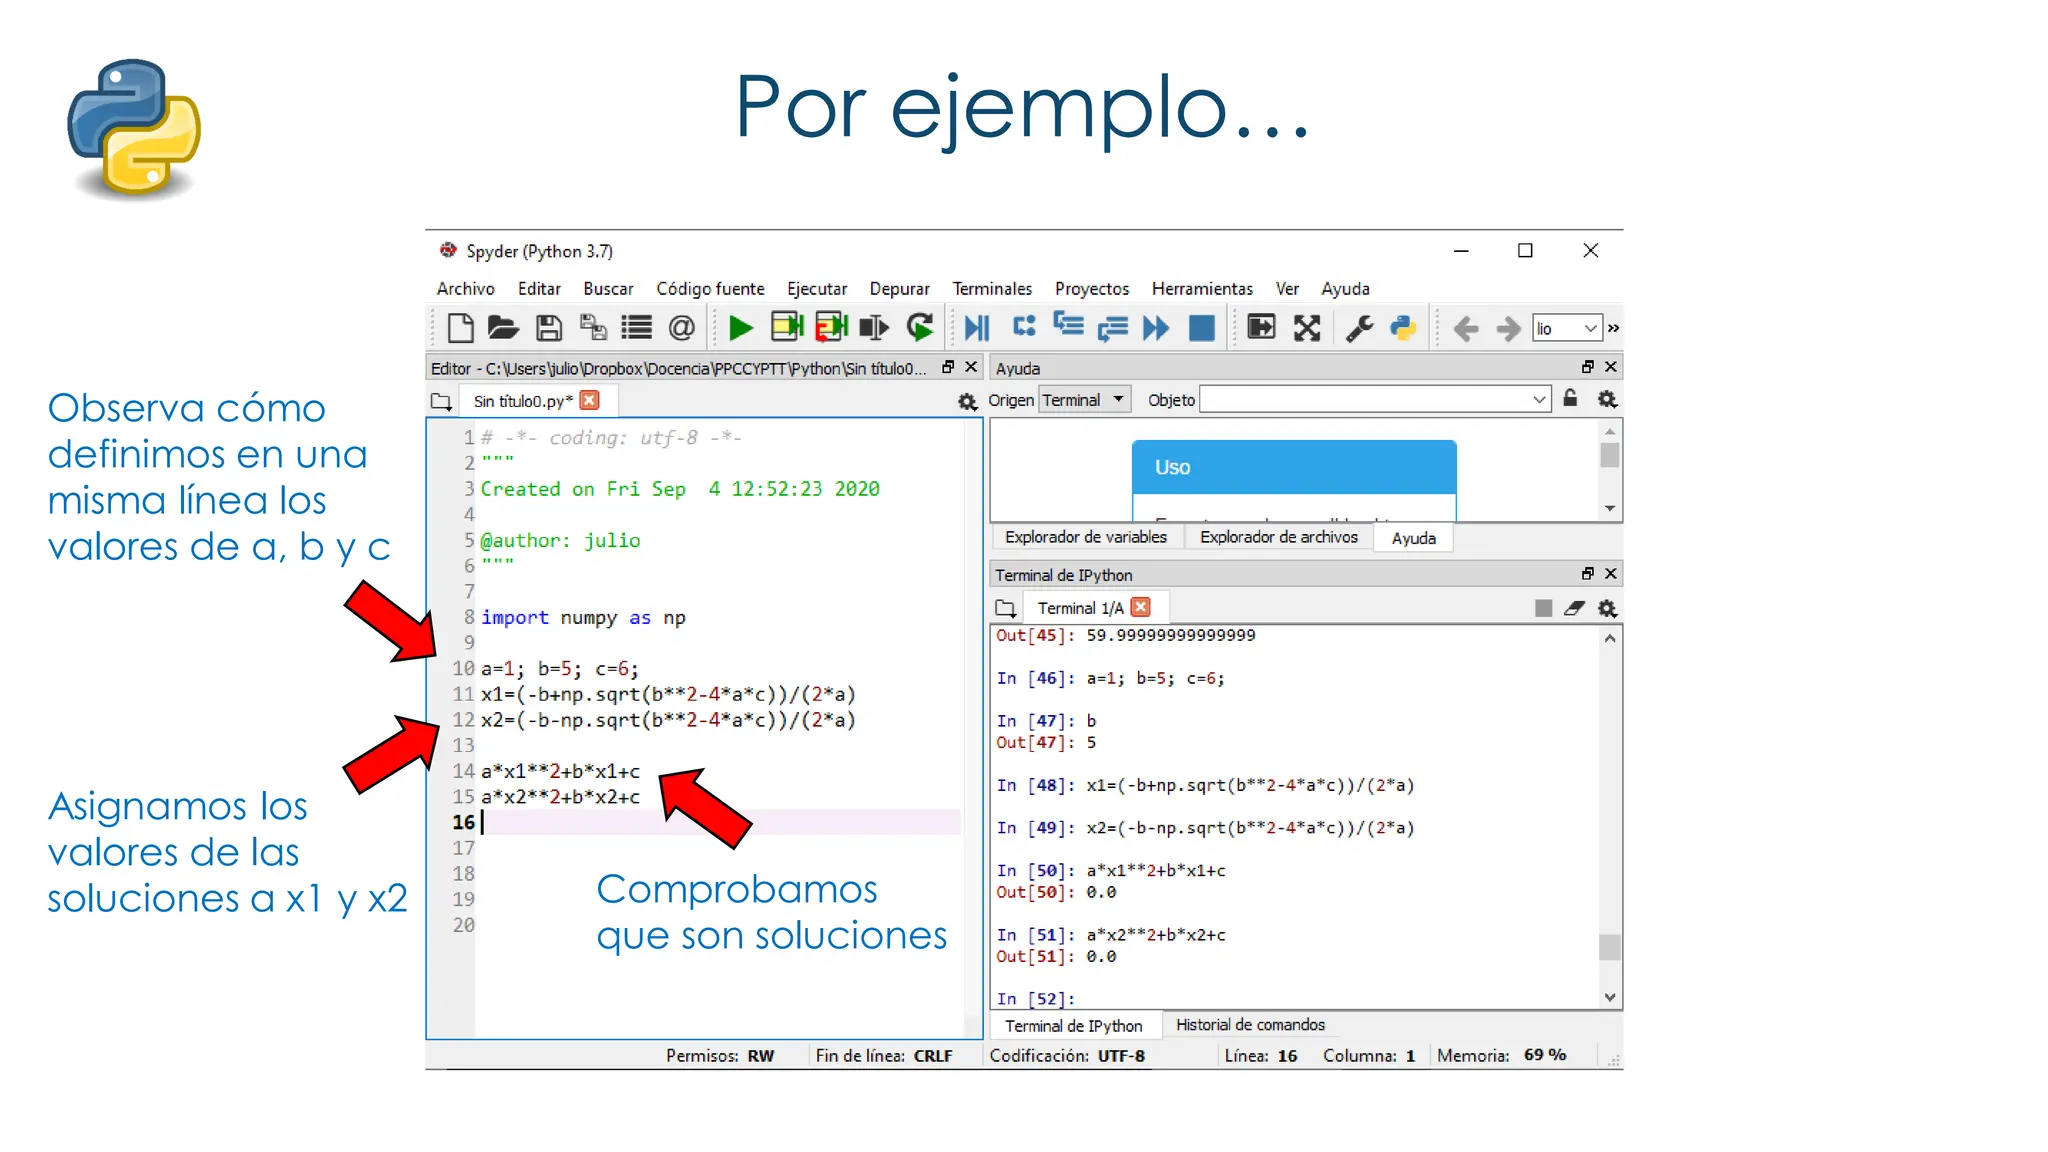Clear the console with the eraser icon
The width and height of the screenshot is (2048, 1152).
pos(1575,608)
